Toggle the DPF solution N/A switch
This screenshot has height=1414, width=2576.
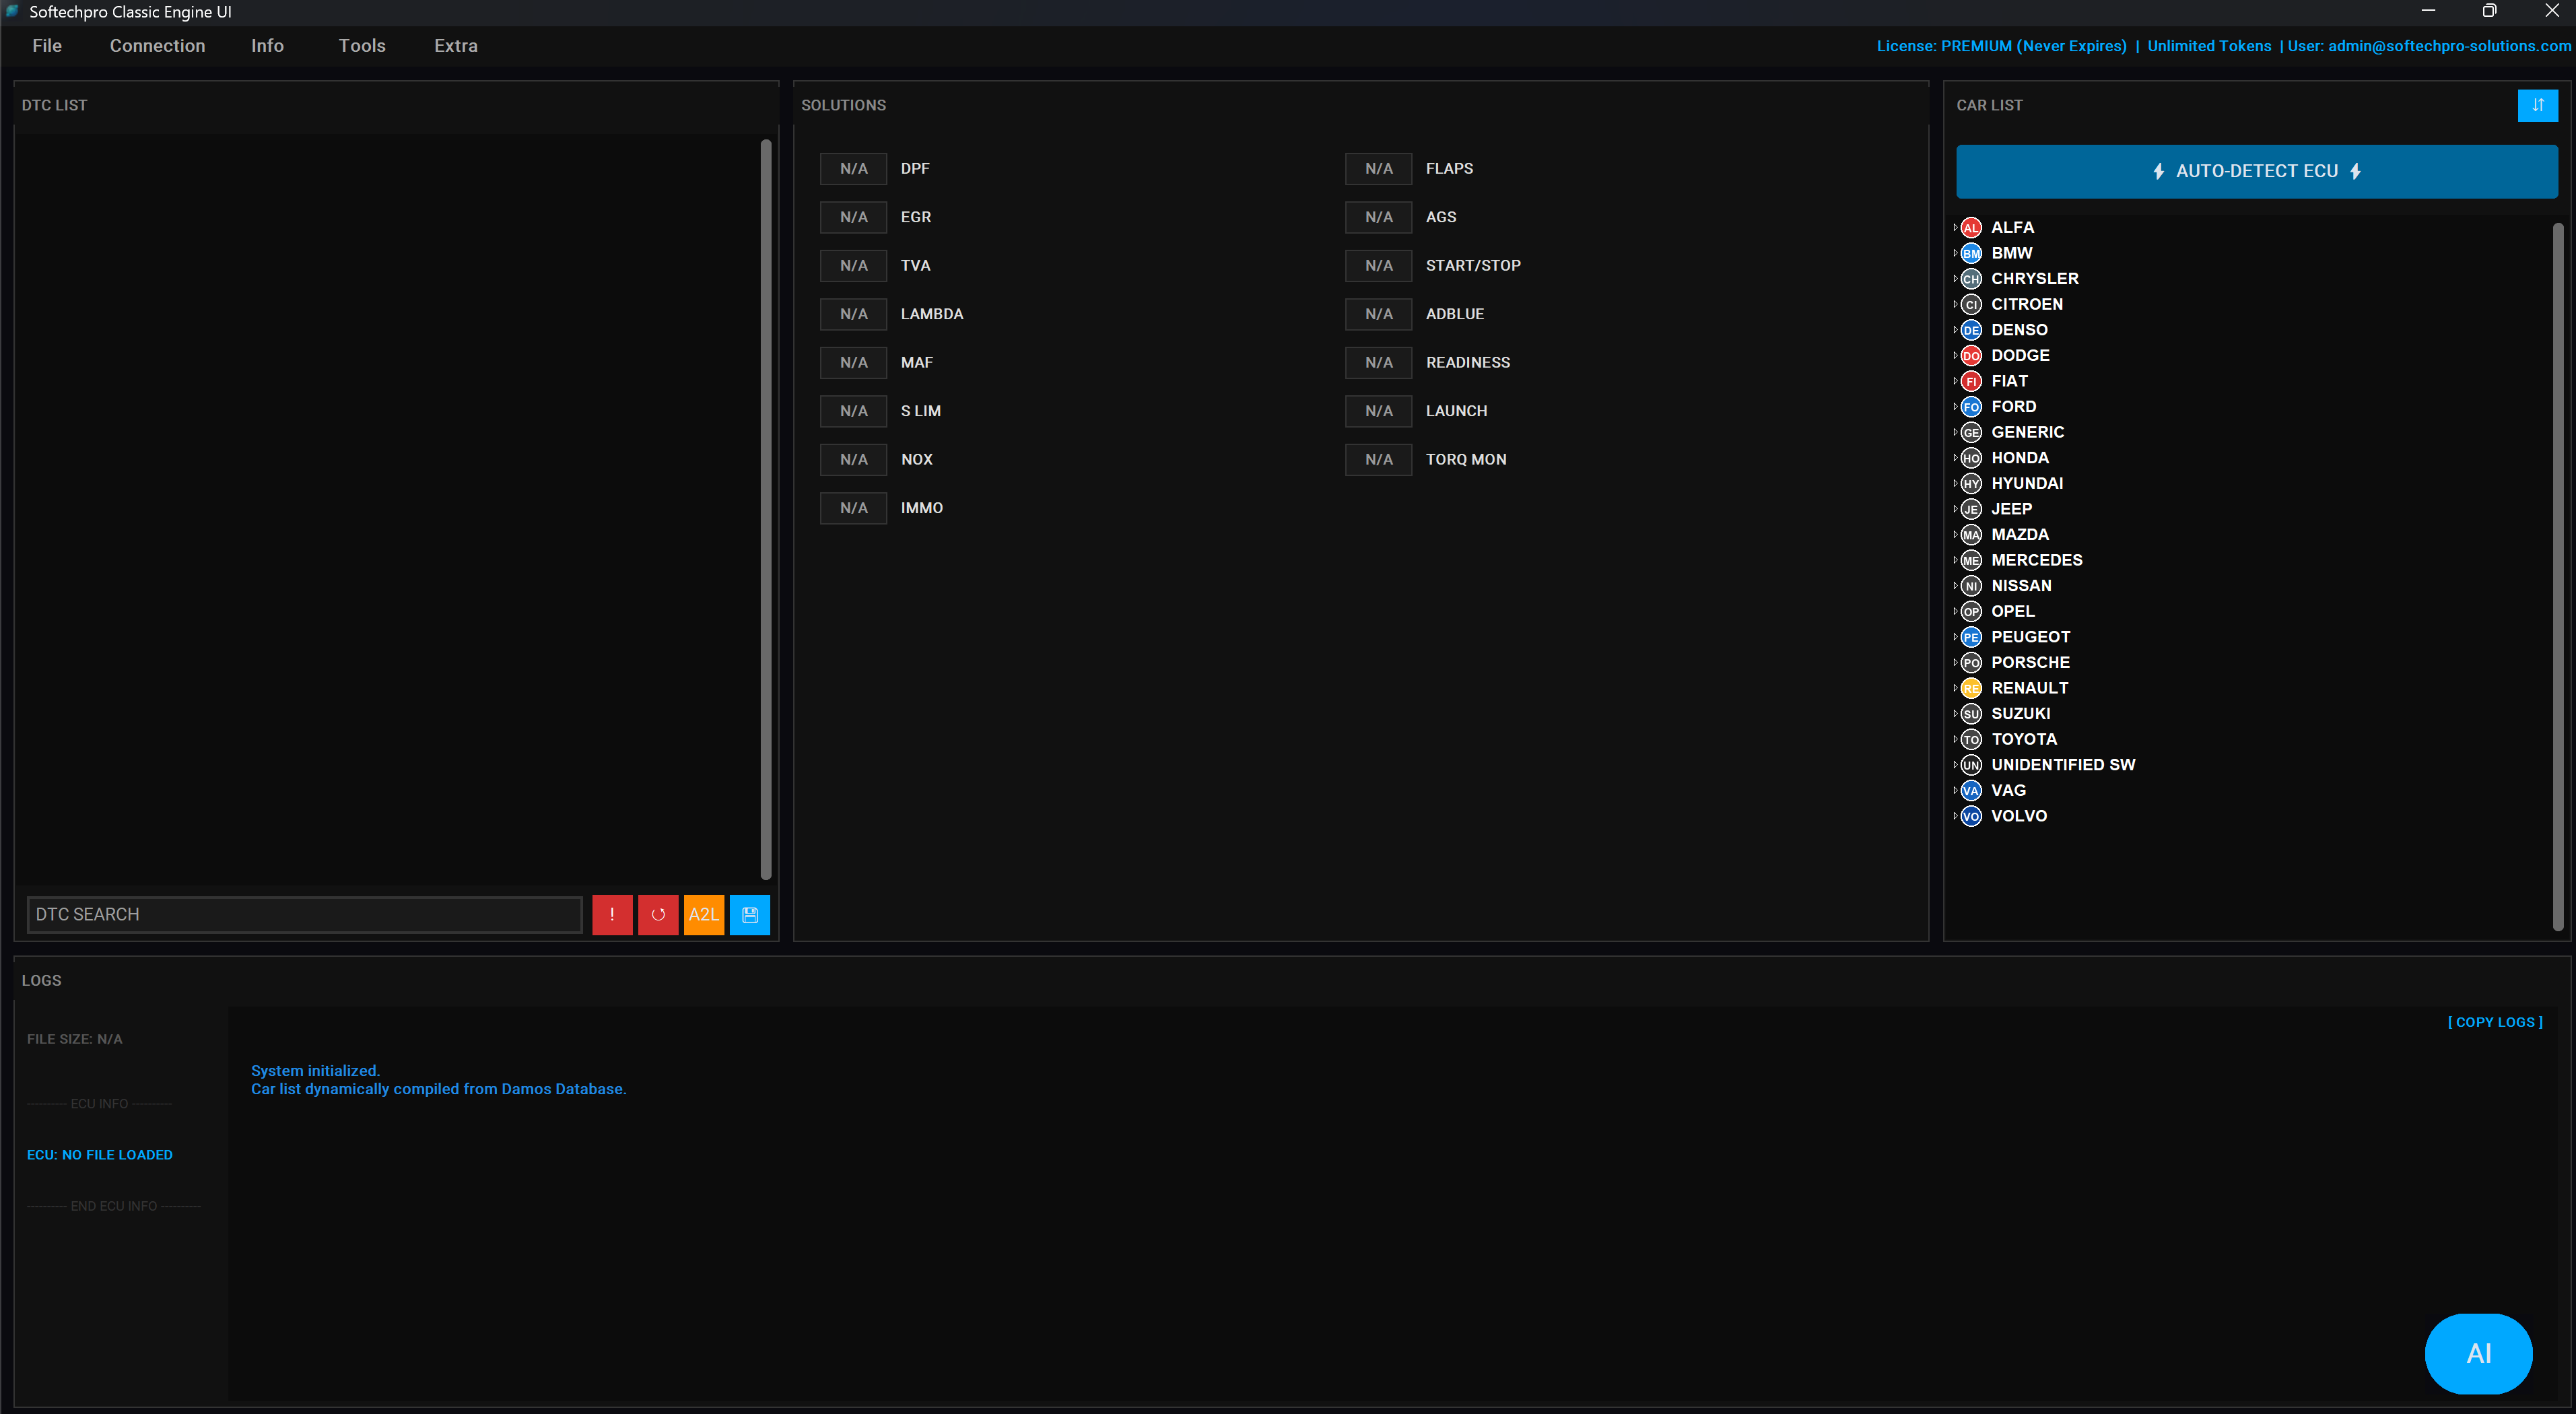click(853, 168)
